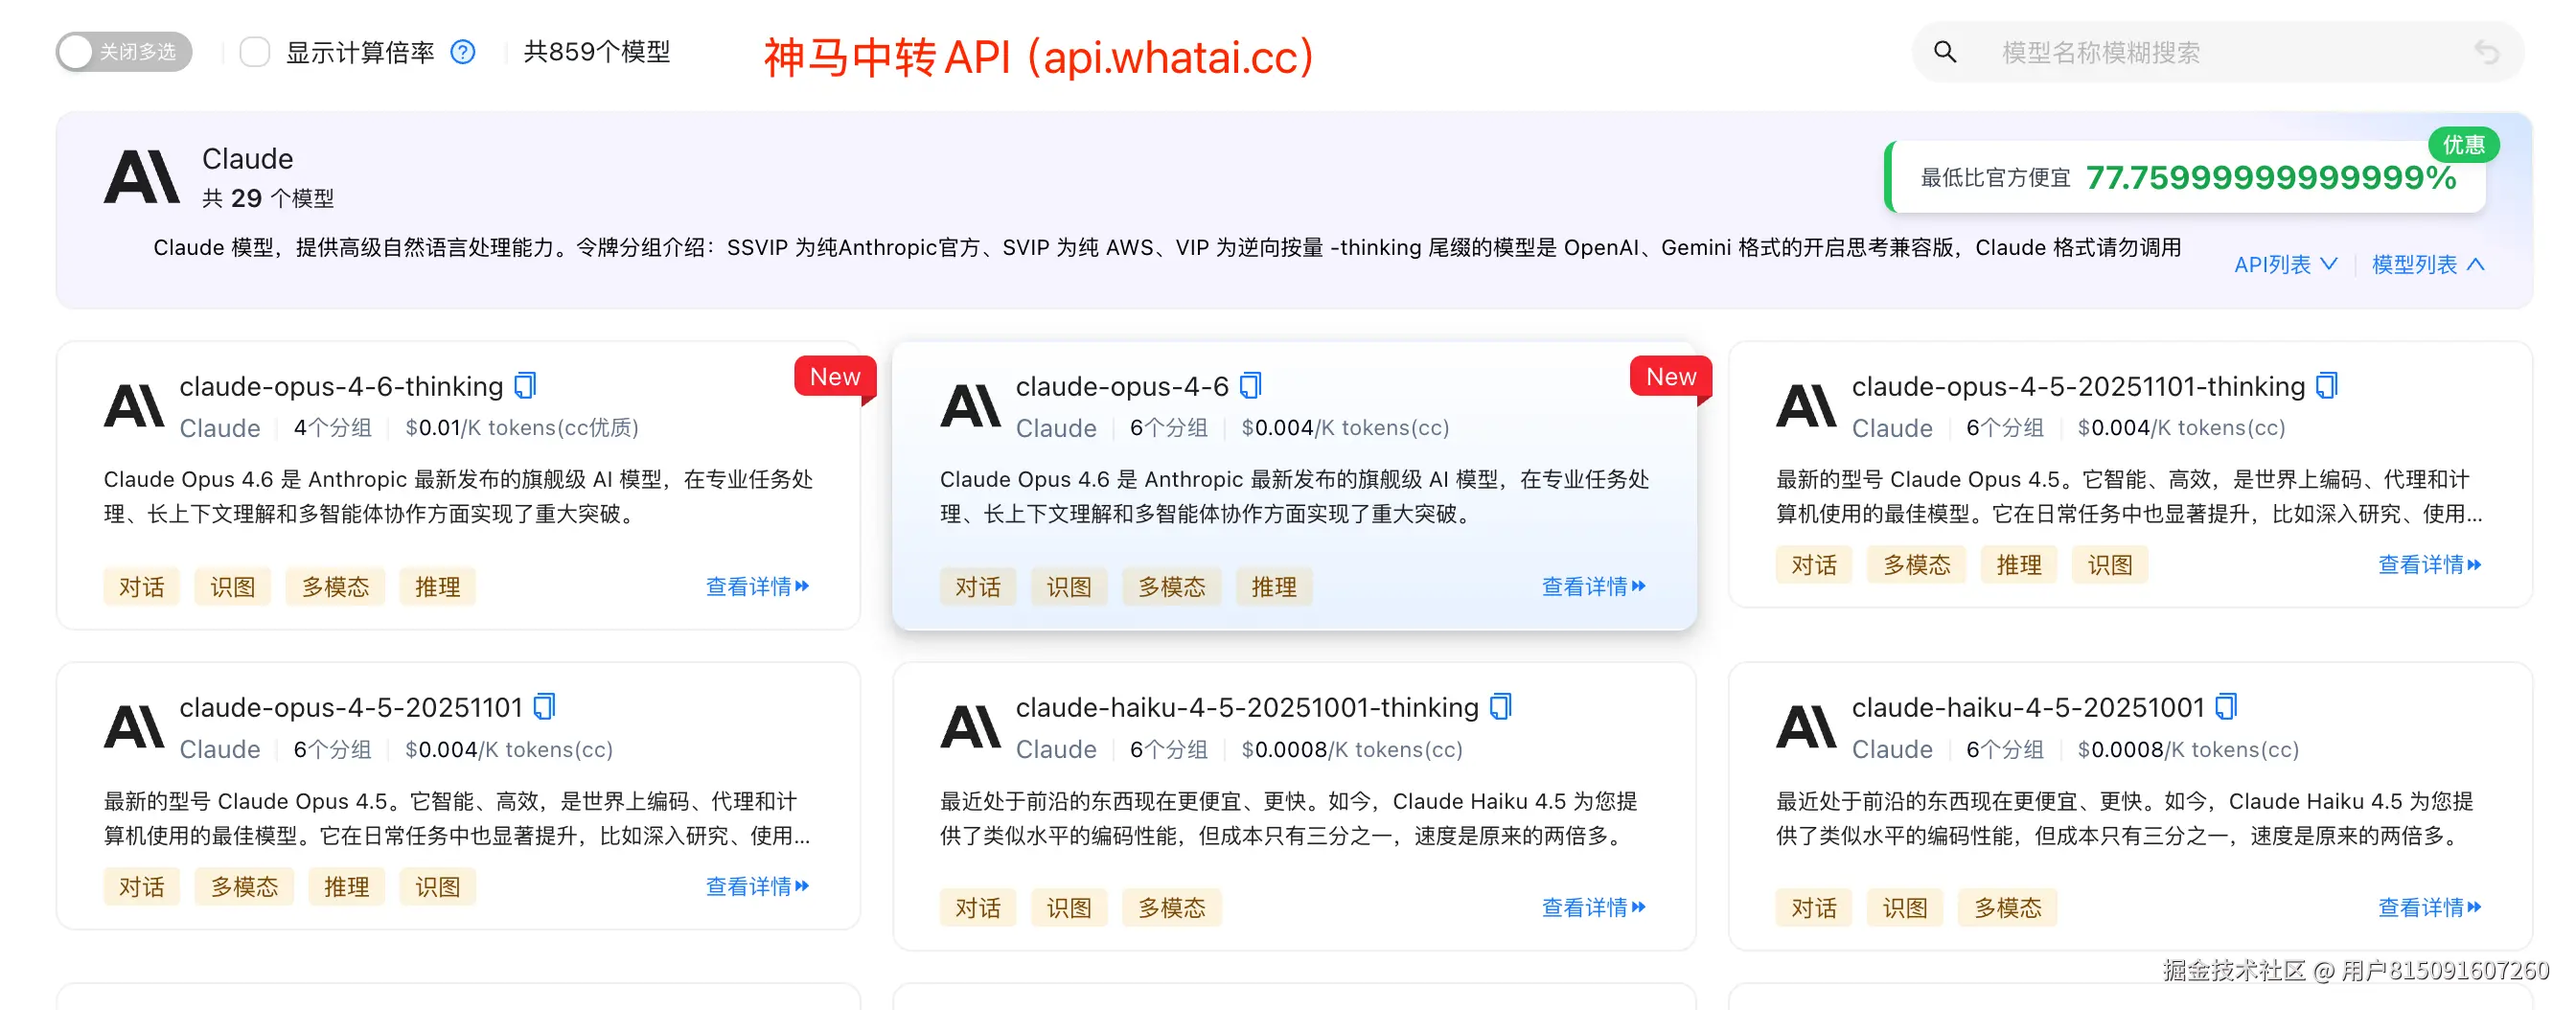
Task: Copy claude-opus-4-5-20251101-thinking model name
Action: 2327,386
